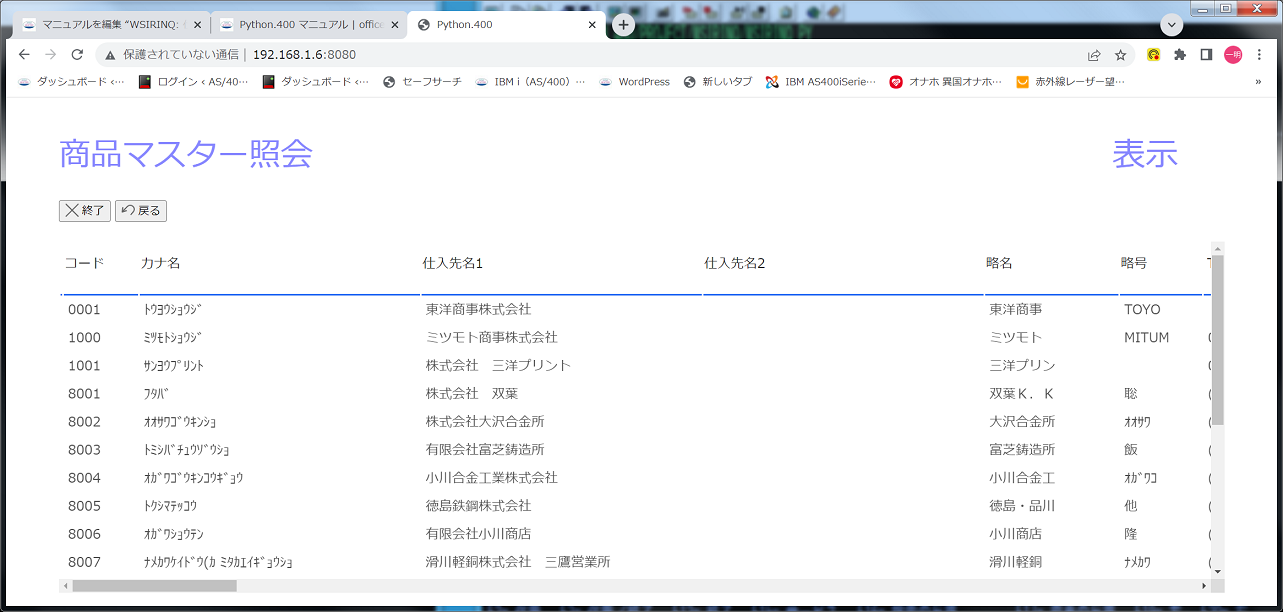Open the Extensions puzzle piece icon
Viewport: 1283px width, 612px height.
pyautogui.click(x=1180, y=55)
